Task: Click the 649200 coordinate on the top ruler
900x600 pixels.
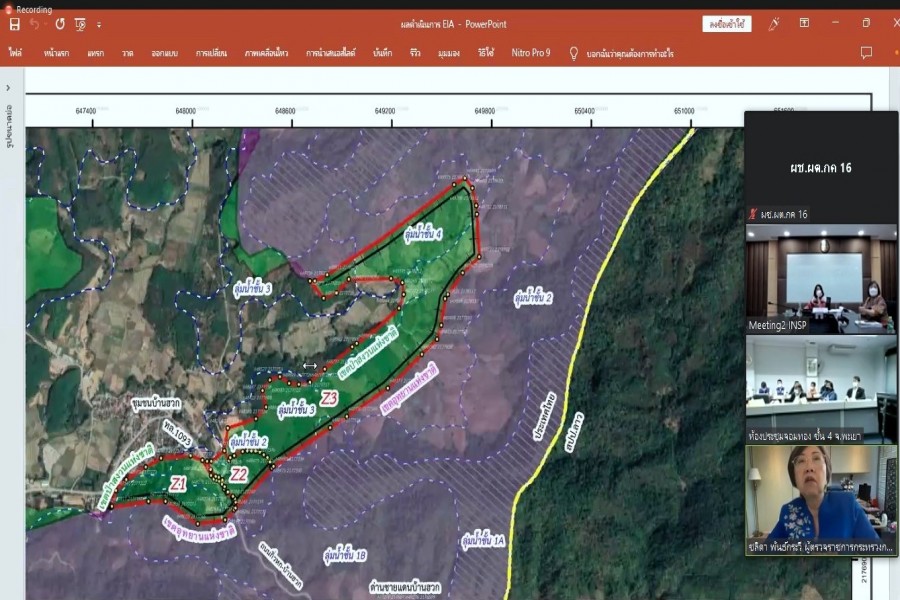Action: 385,111
